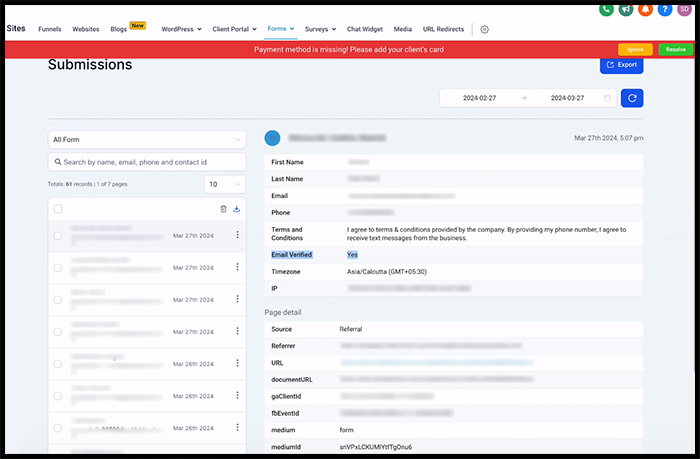Click the Sites heading
700x459 pixels.
pos(16,29)
